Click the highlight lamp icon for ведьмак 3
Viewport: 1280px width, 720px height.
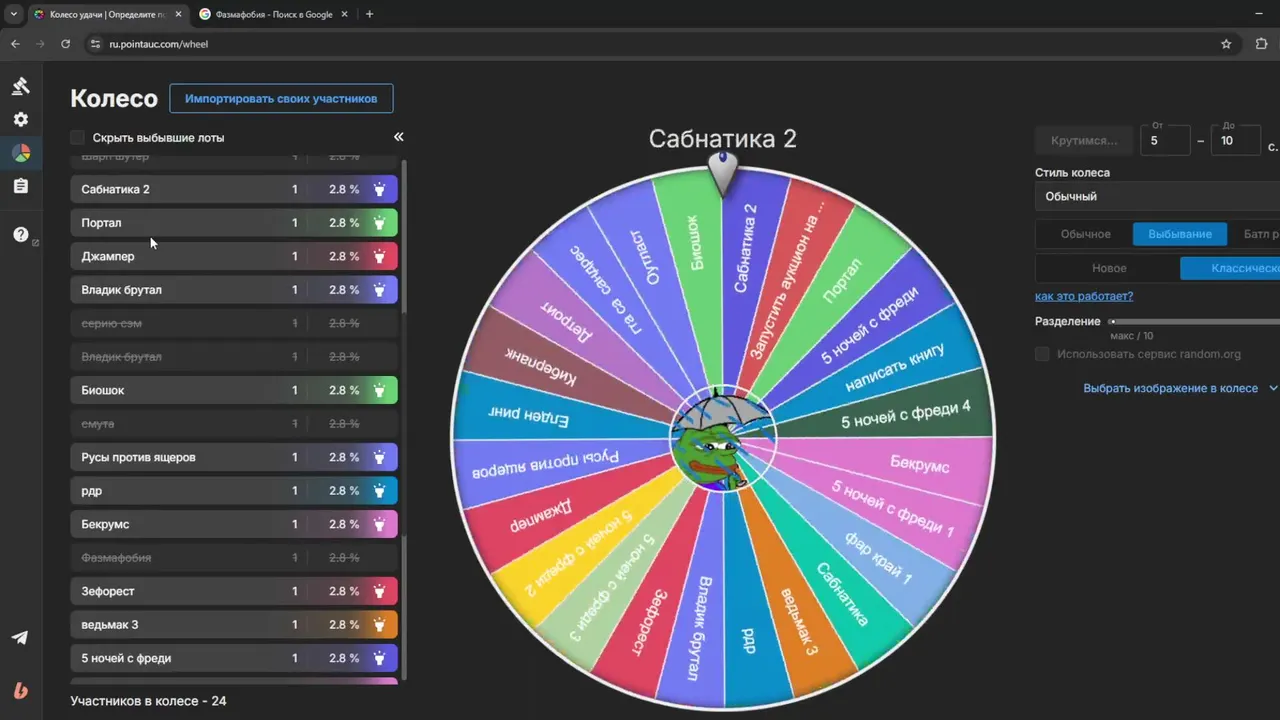pos(380,625)
